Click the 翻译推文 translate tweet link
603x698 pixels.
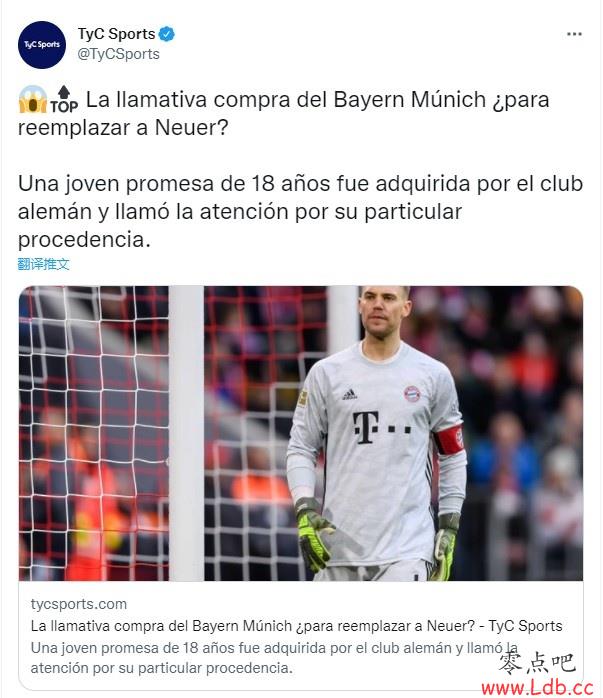(44, 264)
